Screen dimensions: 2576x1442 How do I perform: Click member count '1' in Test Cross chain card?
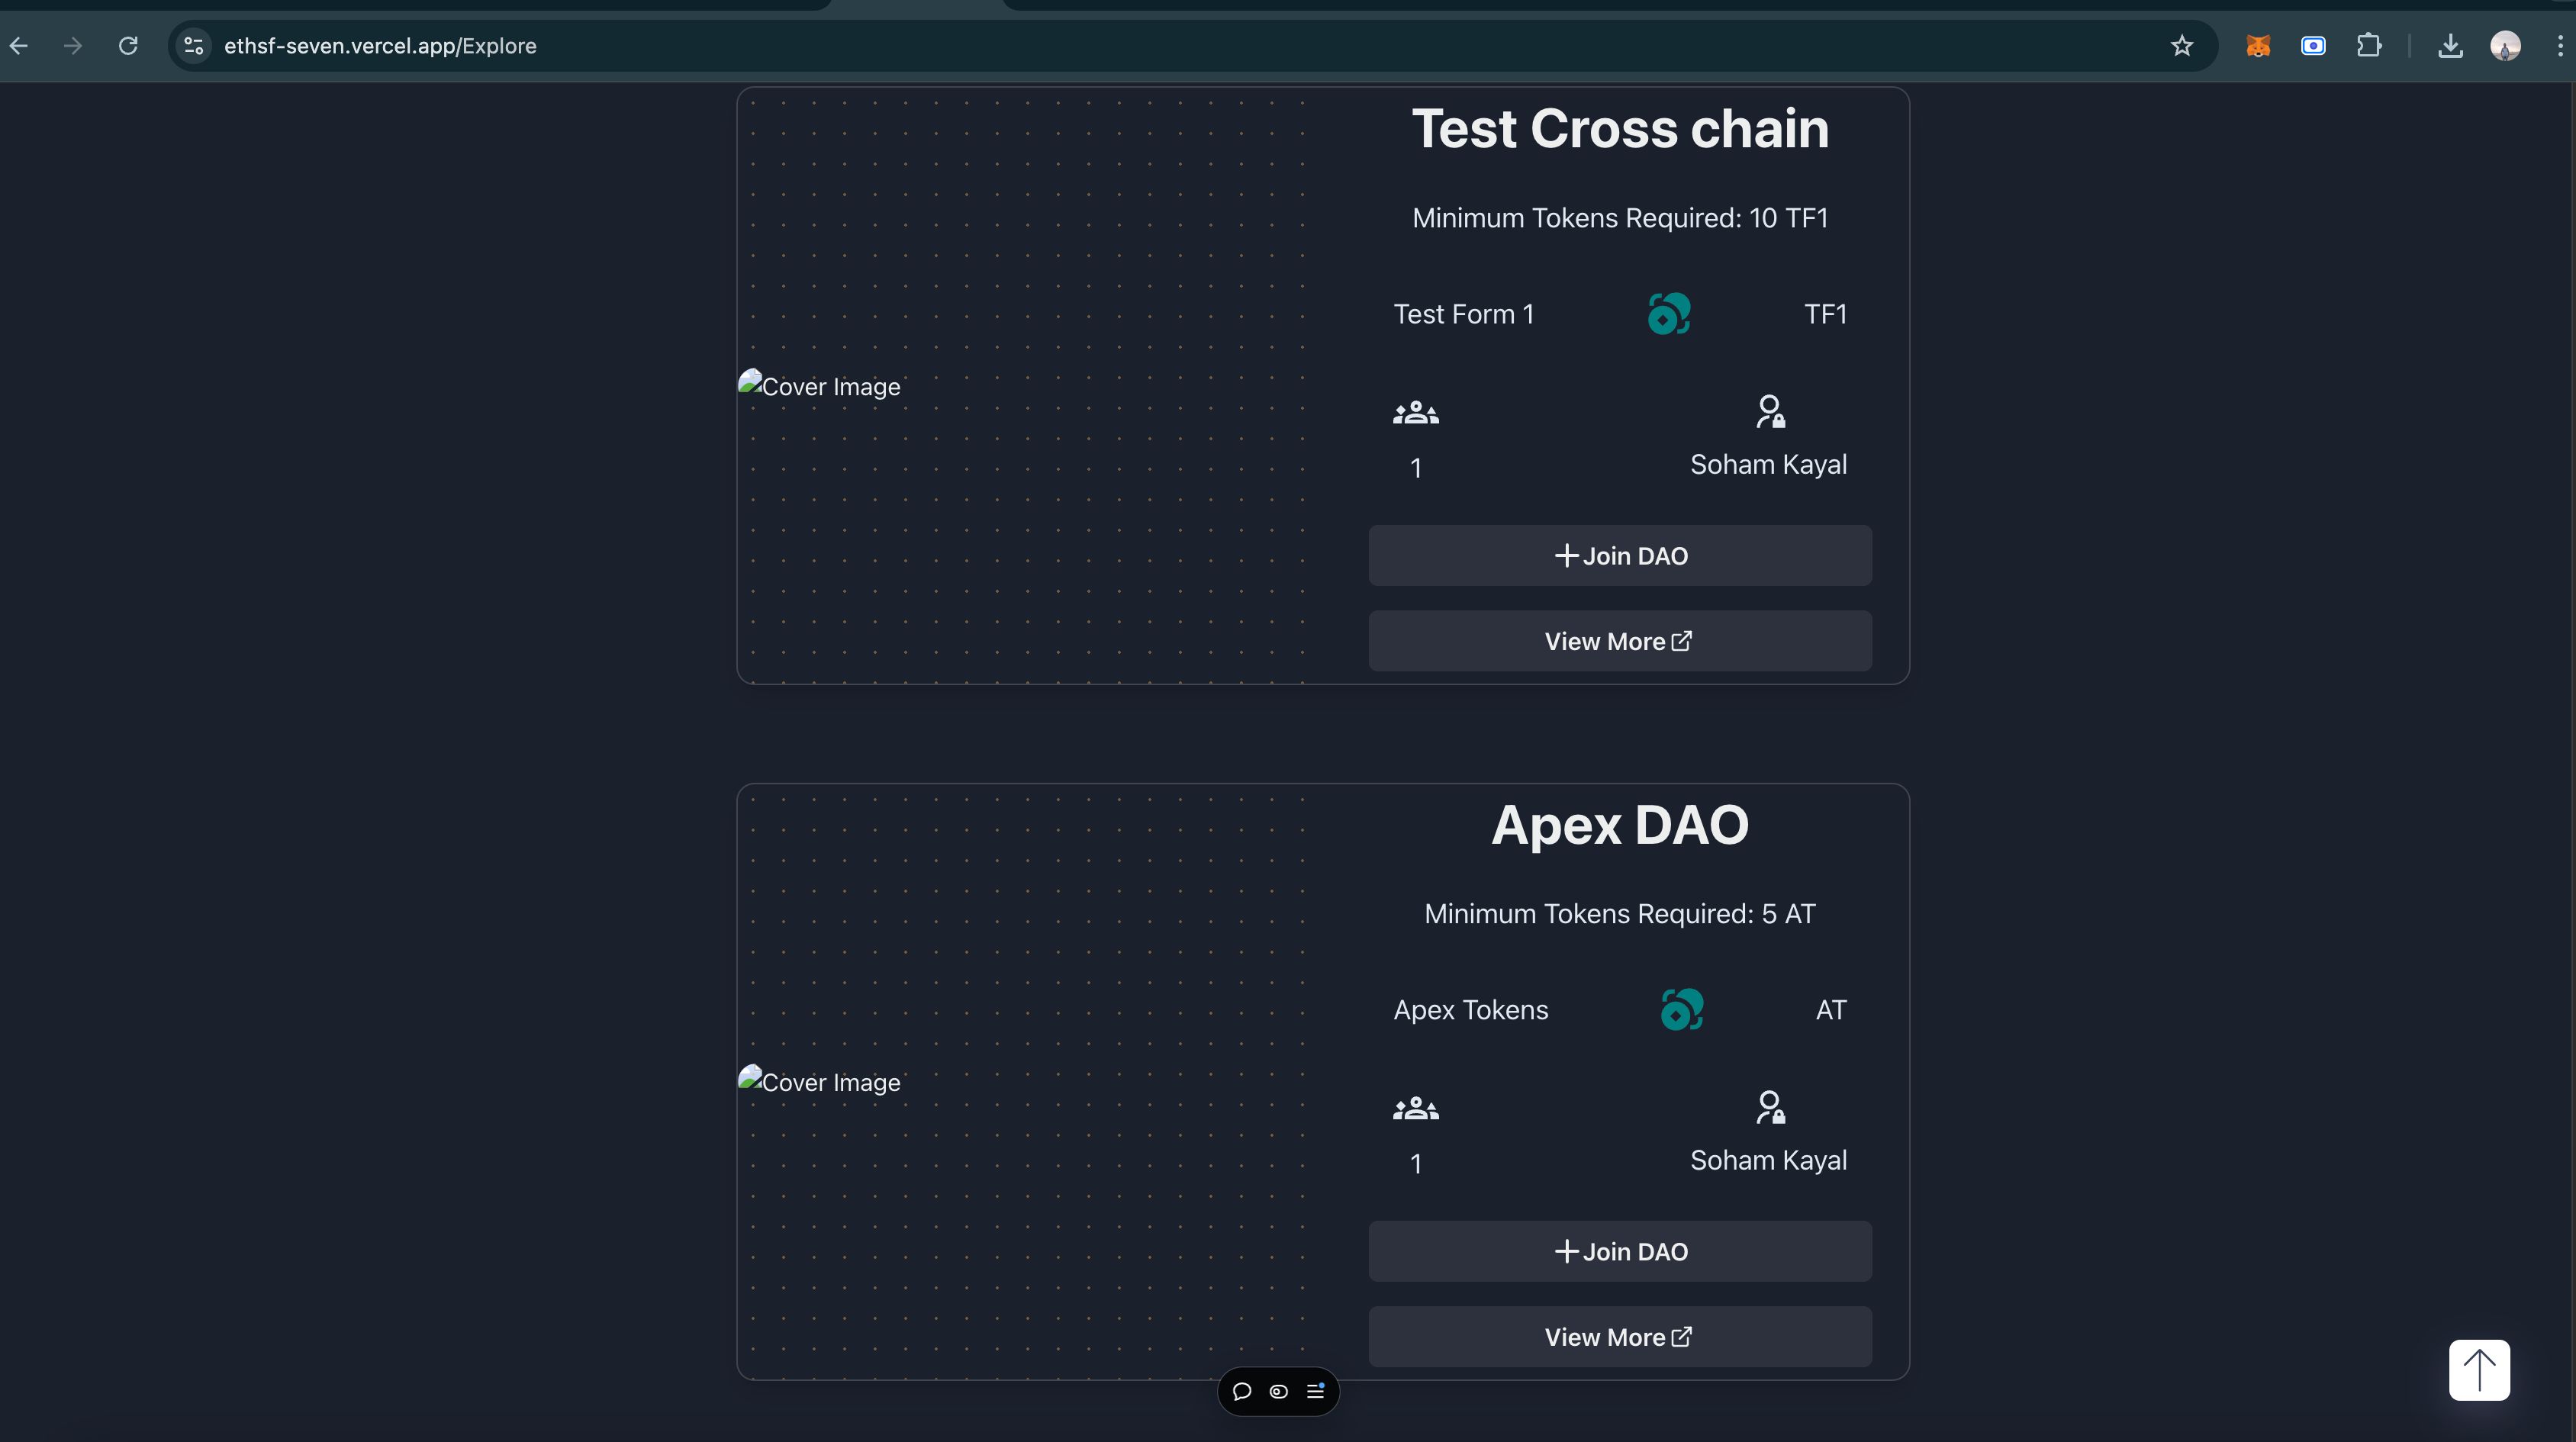(x=1416, y=468)
